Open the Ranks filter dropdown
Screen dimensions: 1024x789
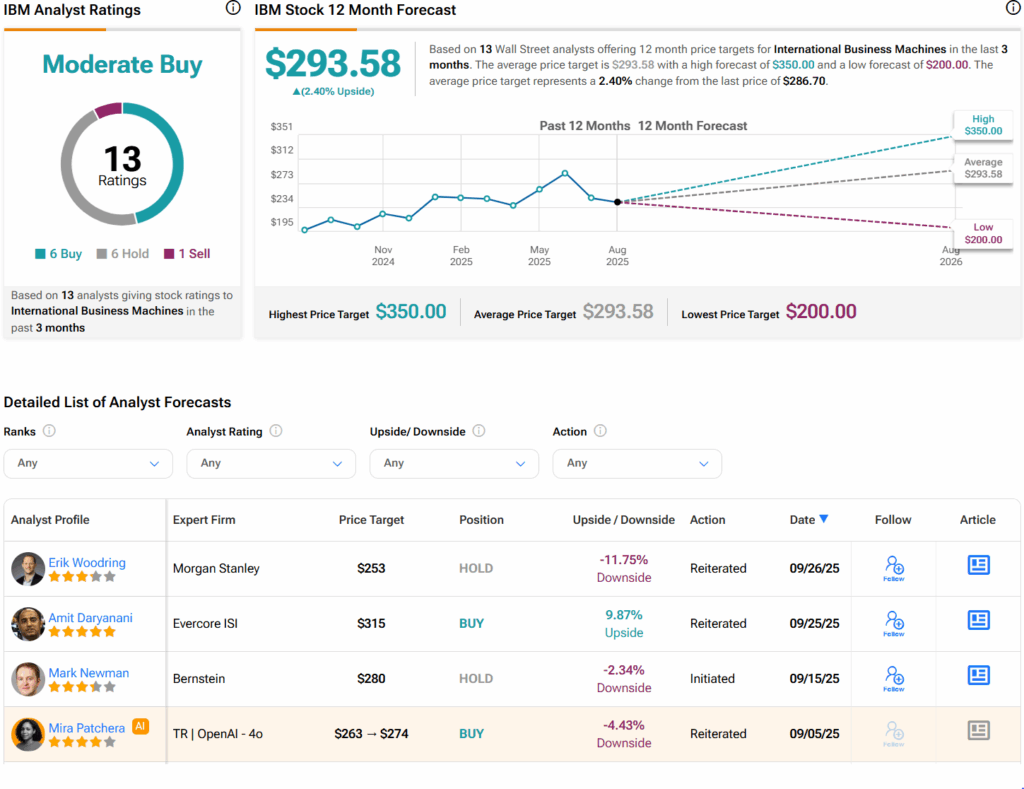(x=88, y=463)
